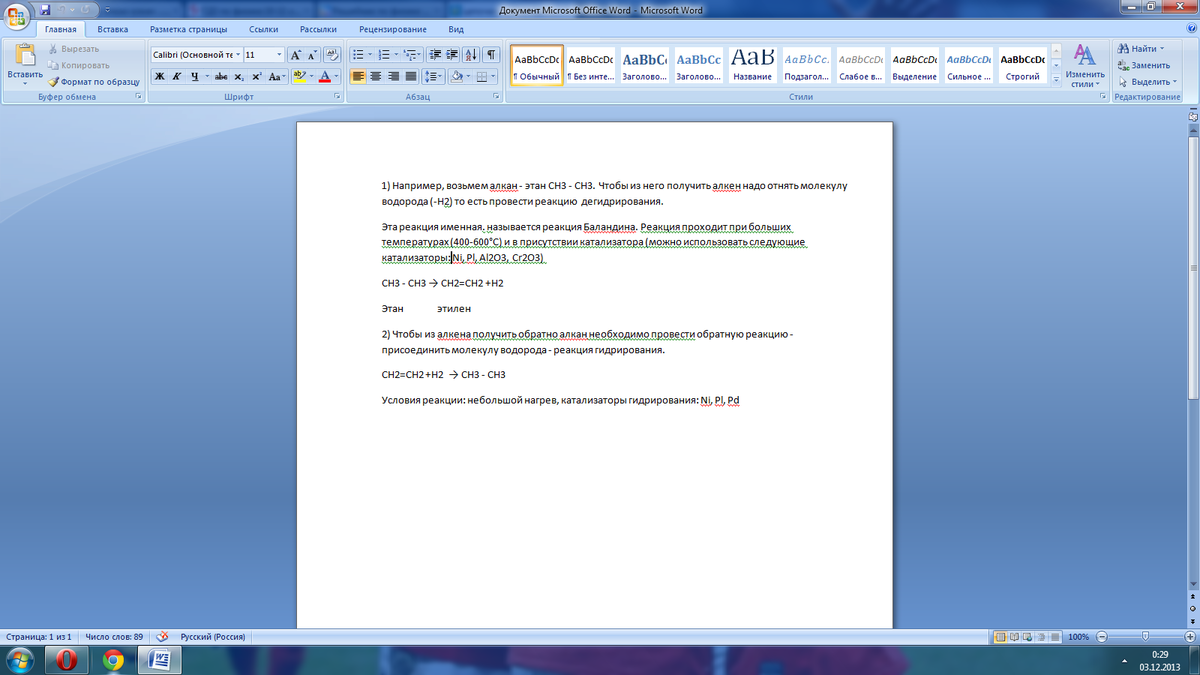Click zoom slider handle
The width and height of the screenshot is (1200, 675).
click(1145, 637)
